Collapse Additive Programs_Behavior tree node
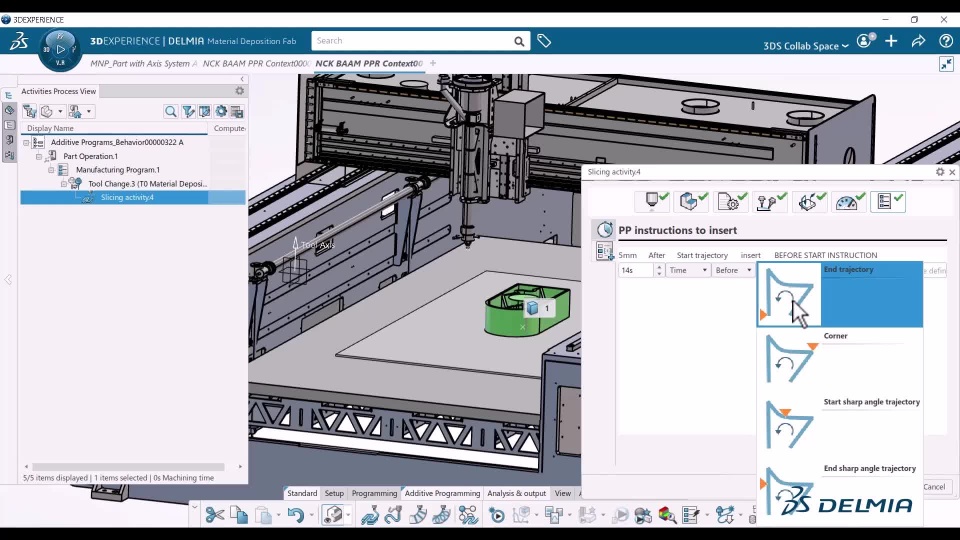960x540 pixels. point(26,142)
